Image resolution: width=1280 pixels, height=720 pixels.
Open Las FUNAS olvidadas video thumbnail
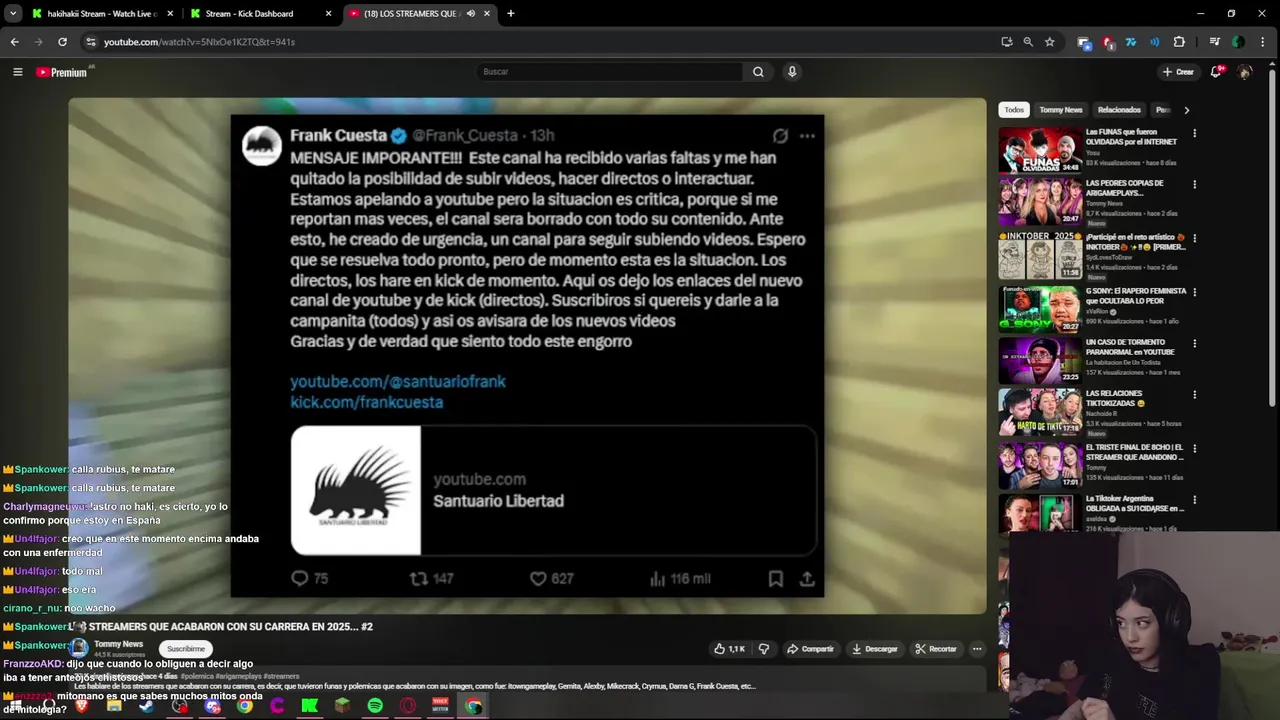pos(1040,150)
